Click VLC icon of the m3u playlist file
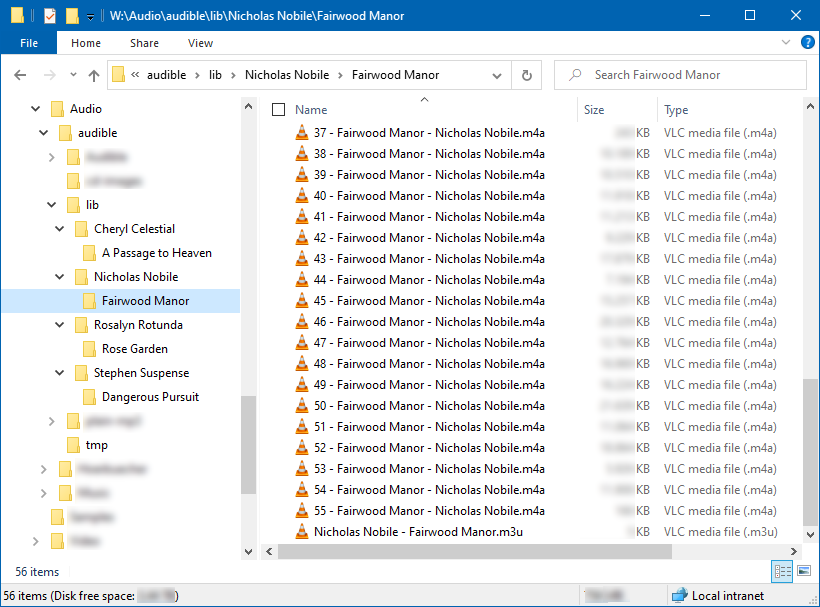 (x=302, y=532)
